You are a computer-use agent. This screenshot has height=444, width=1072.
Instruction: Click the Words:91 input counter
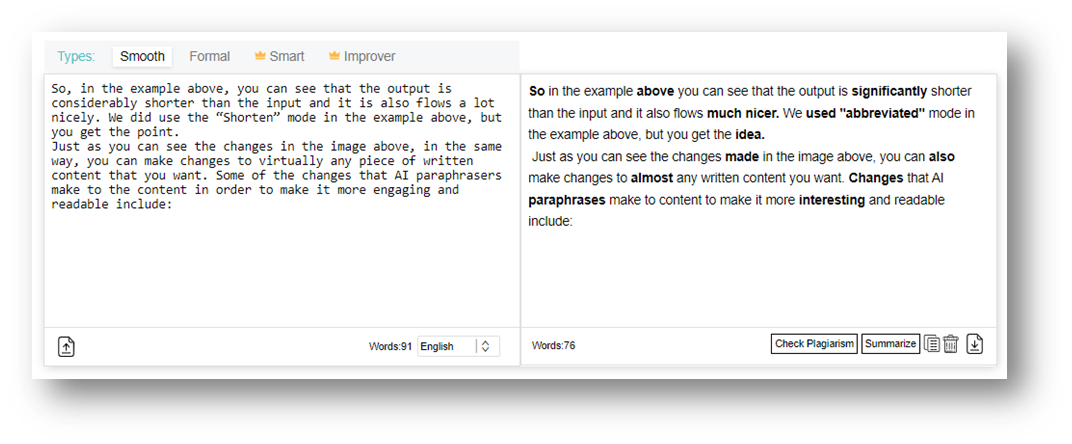(390, 347)
